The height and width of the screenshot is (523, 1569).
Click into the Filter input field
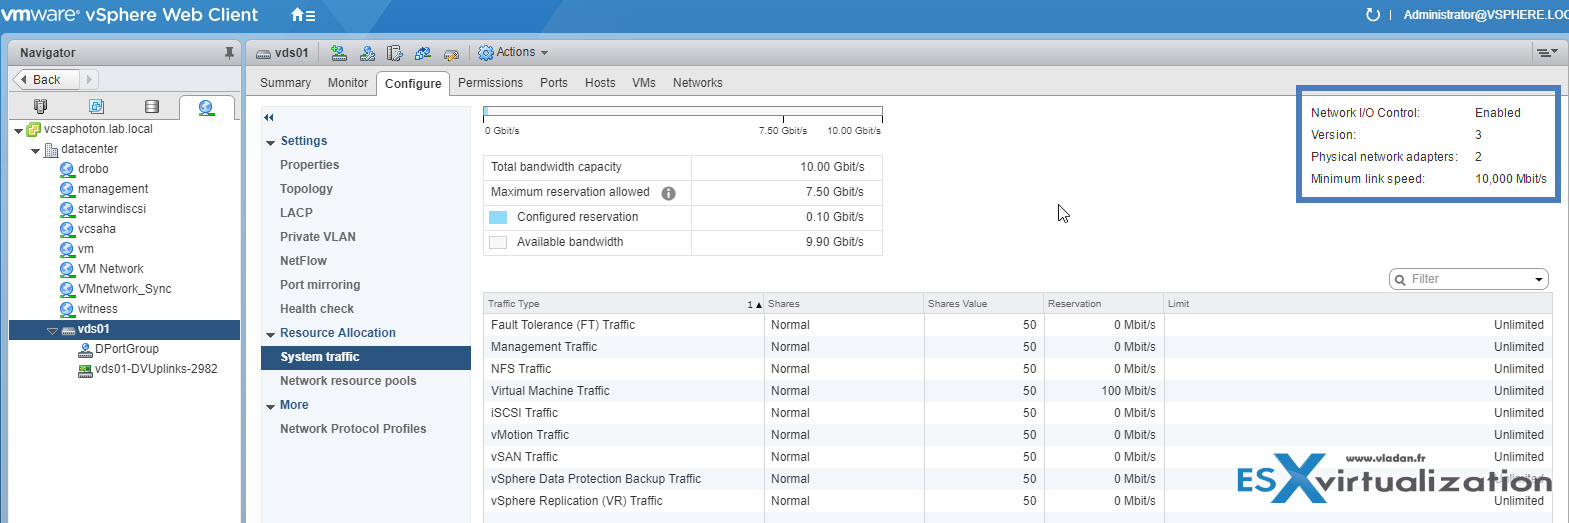(1470, 280)
